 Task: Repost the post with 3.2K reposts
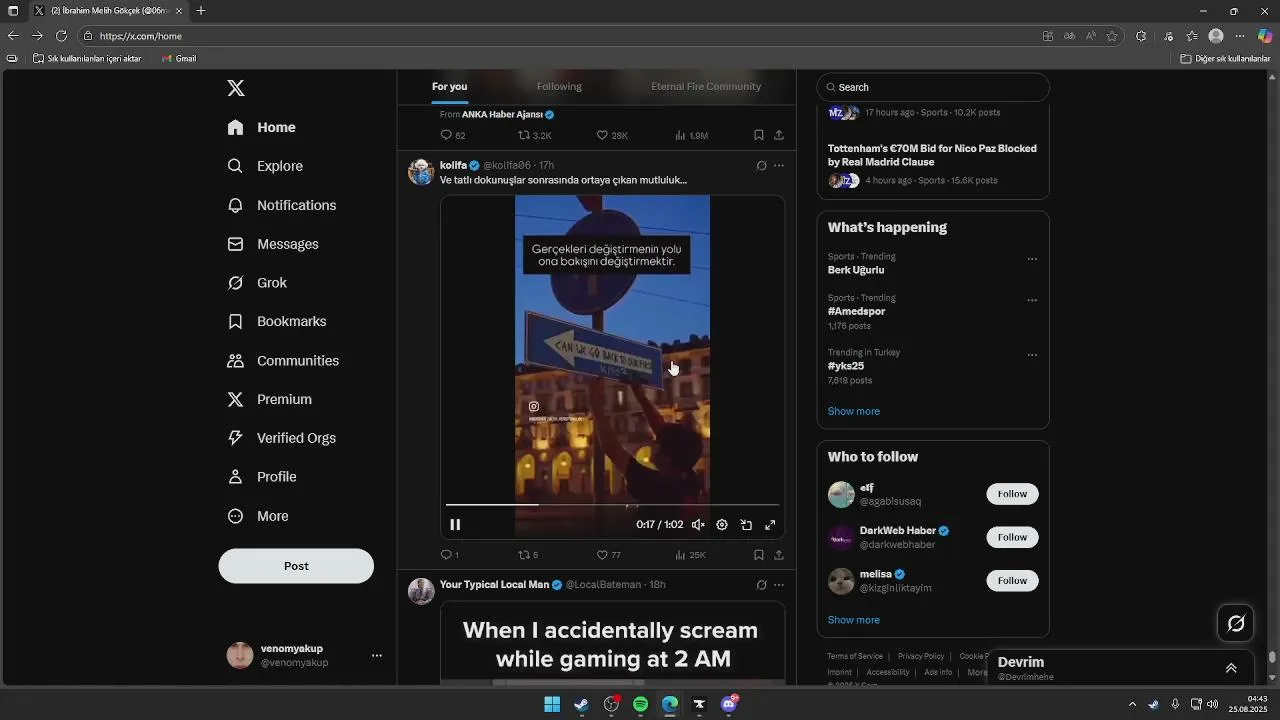coord(534,135)
